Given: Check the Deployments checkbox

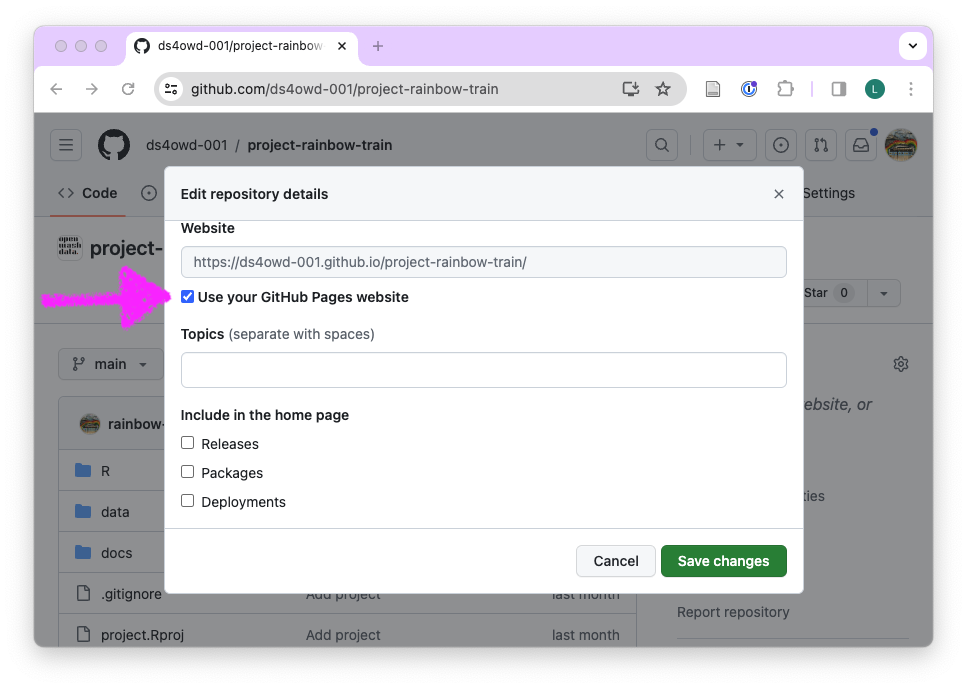Looking at the screenshot, I should [188, 501].
